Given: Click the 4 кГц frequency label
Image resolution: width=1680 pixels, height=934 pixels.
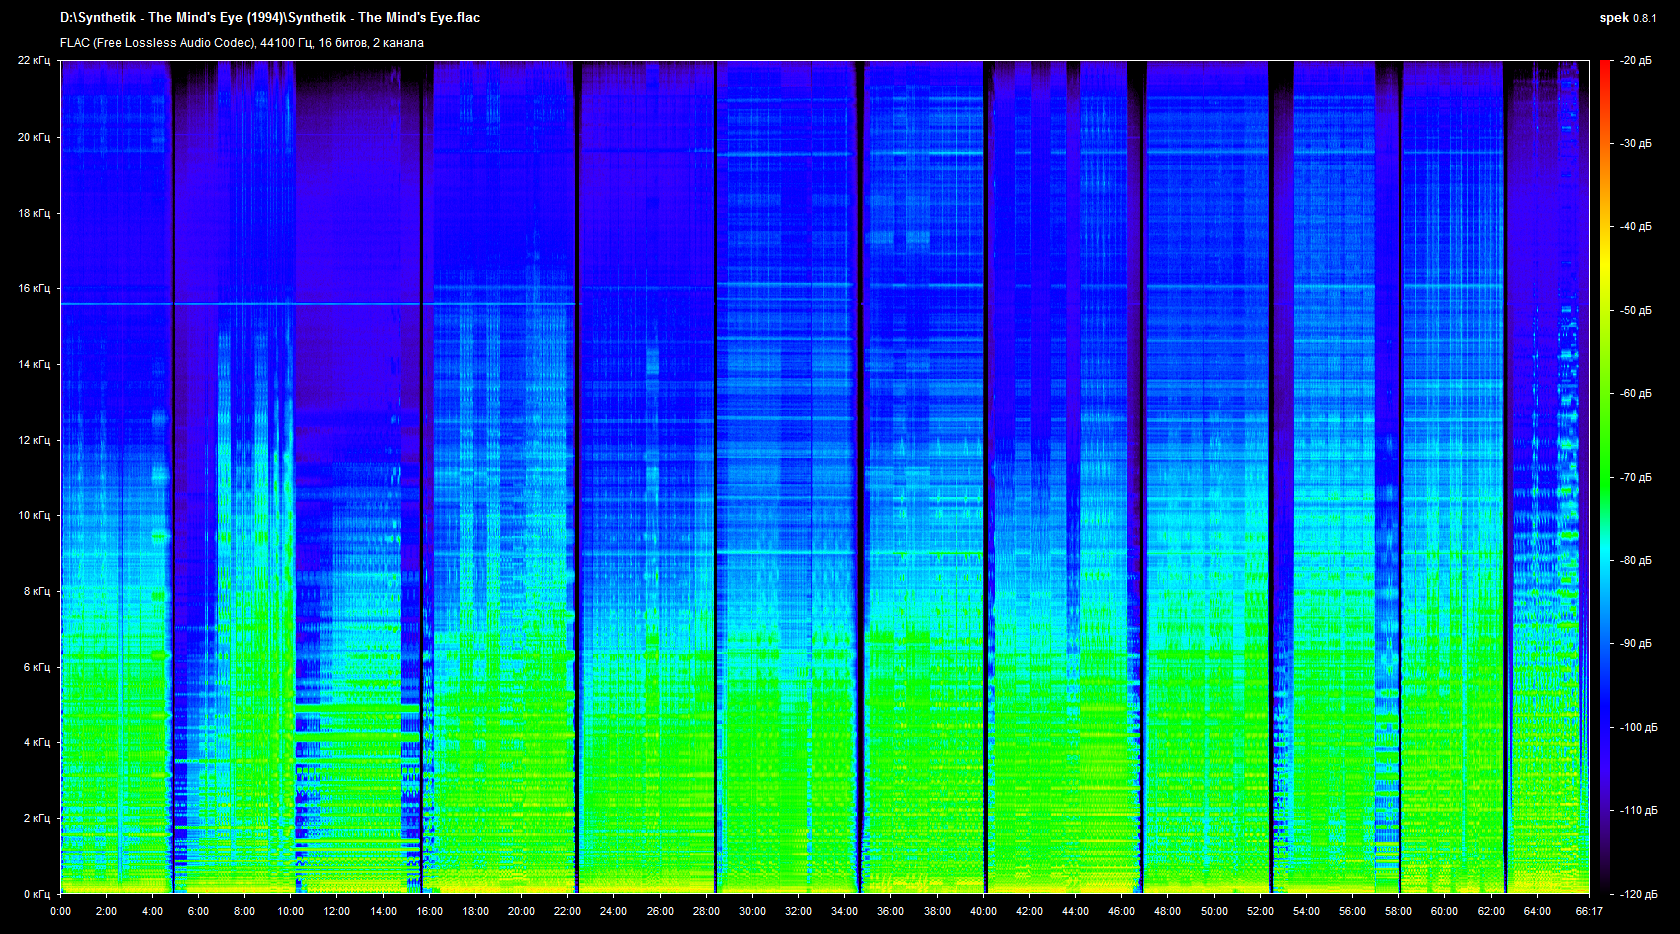Looking at the screenshot, I should [37, 742].
